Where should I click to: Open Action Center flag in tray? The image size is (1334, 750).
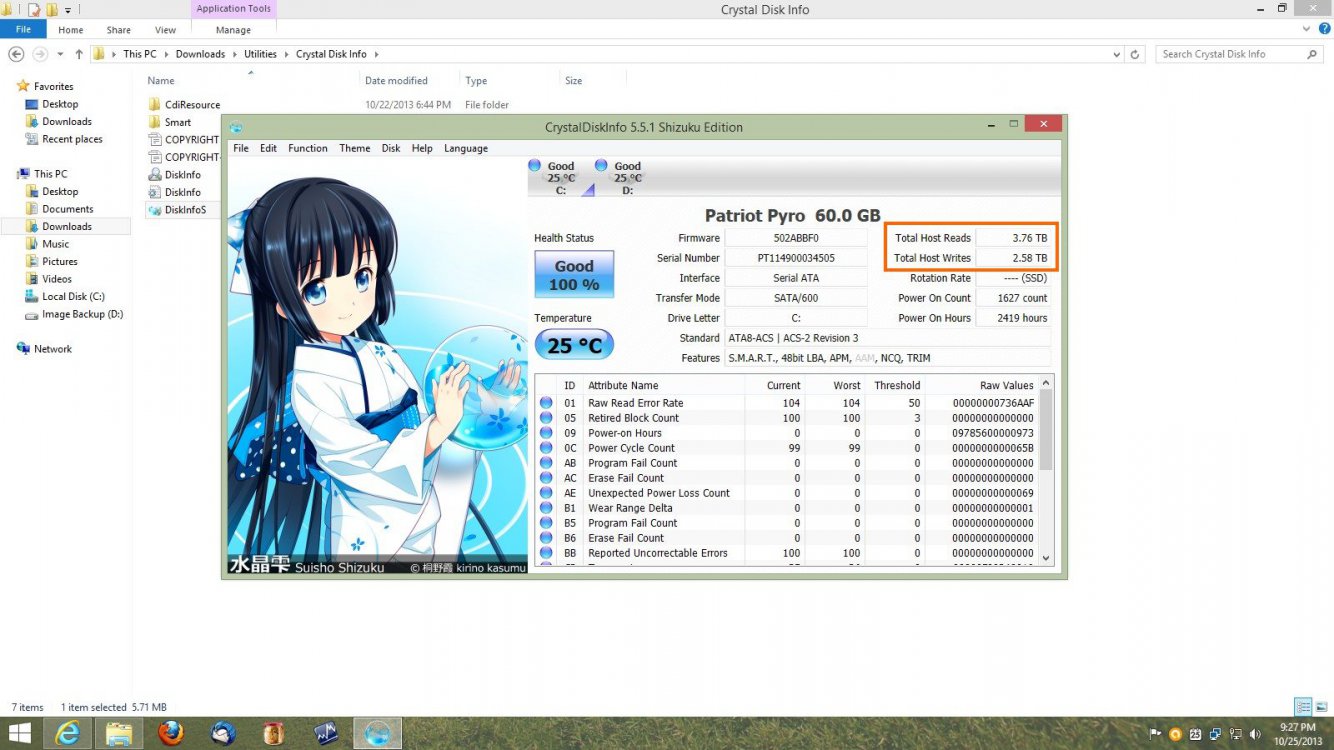click(1156, 733)
